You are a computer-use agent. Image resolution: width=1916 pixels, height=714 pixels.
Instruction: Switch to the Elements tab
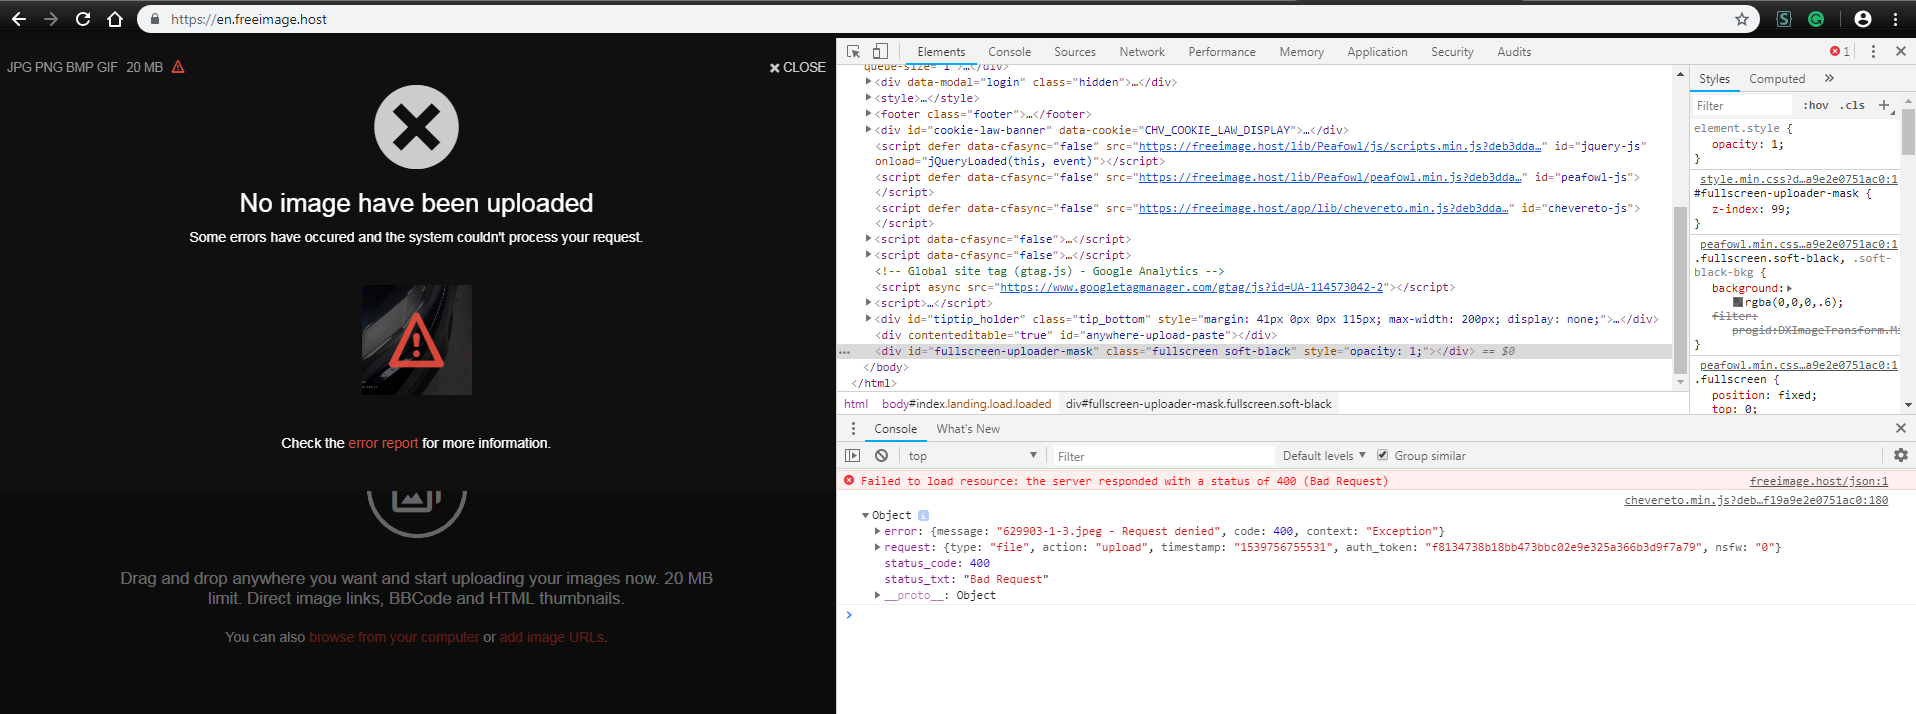click(x=941, y=52)
